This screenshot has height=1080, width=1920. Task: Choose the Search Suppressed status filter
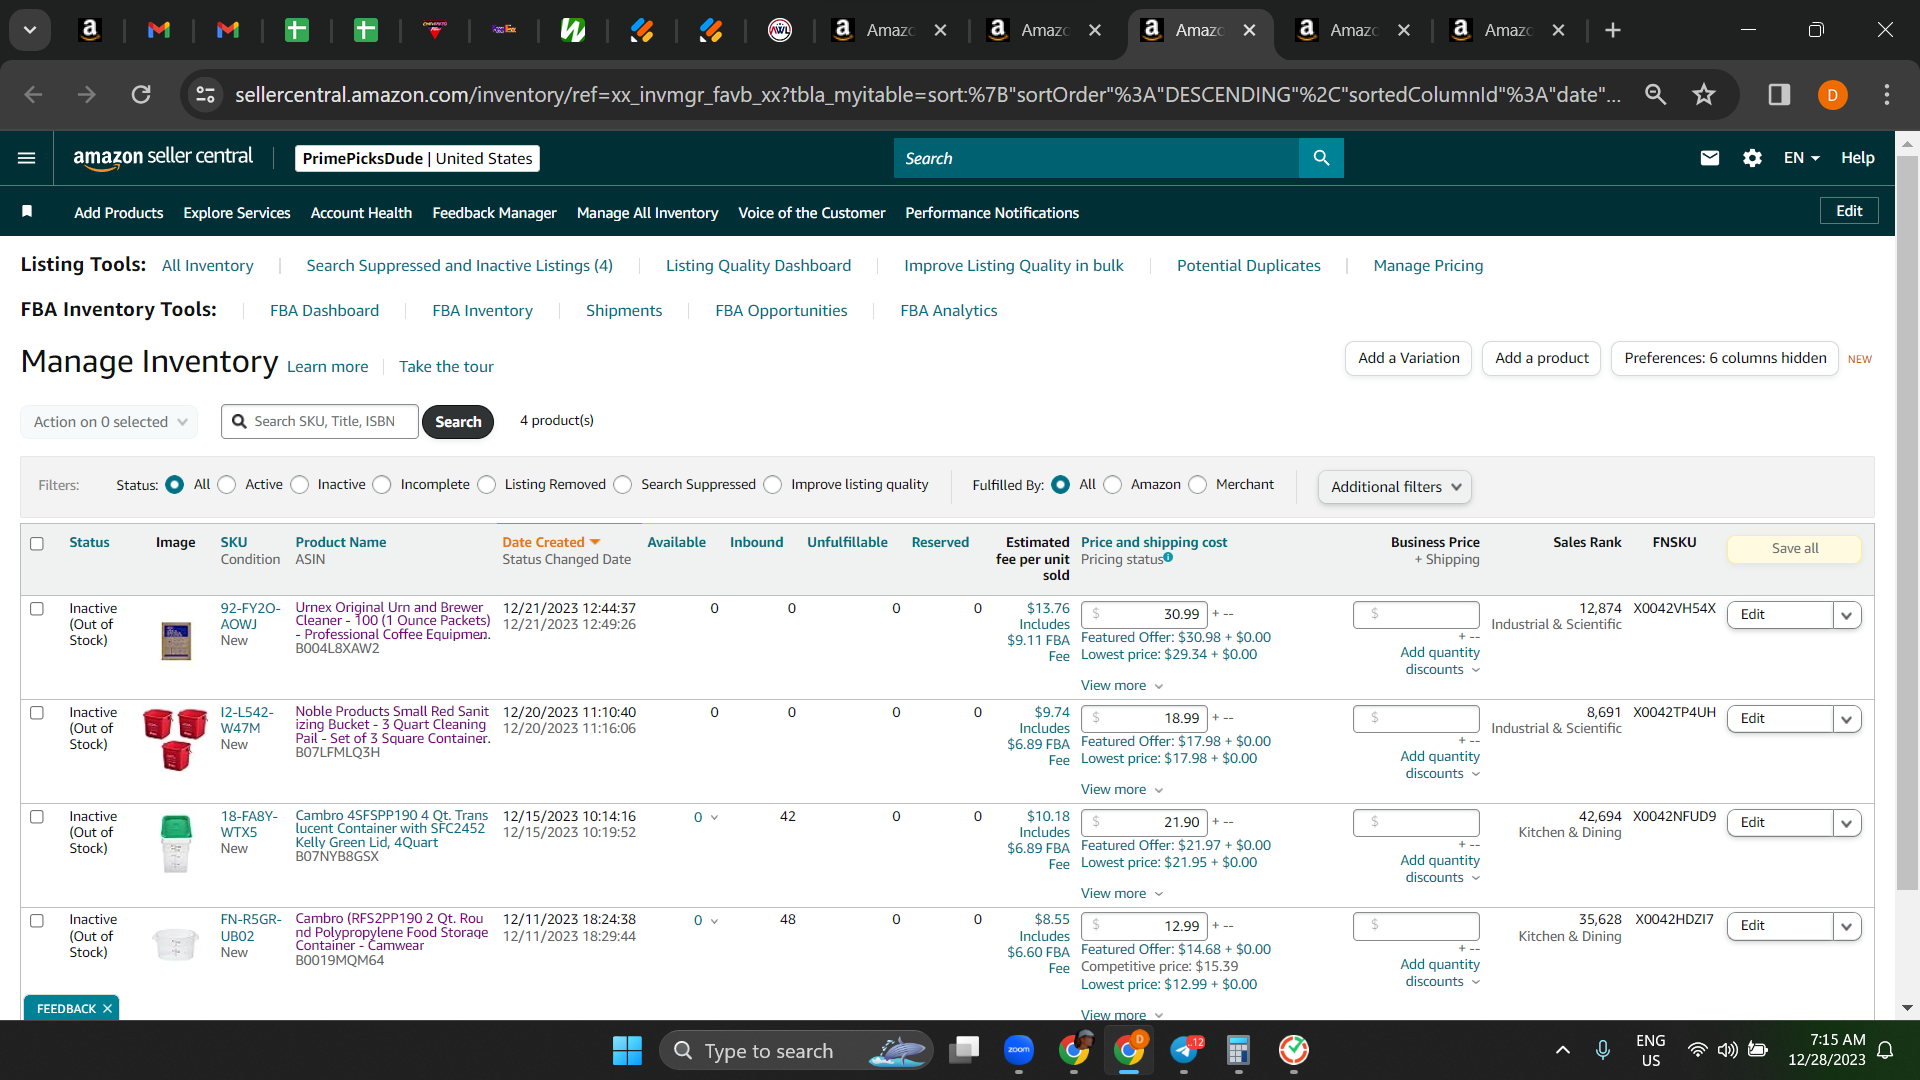coord(623,485)
